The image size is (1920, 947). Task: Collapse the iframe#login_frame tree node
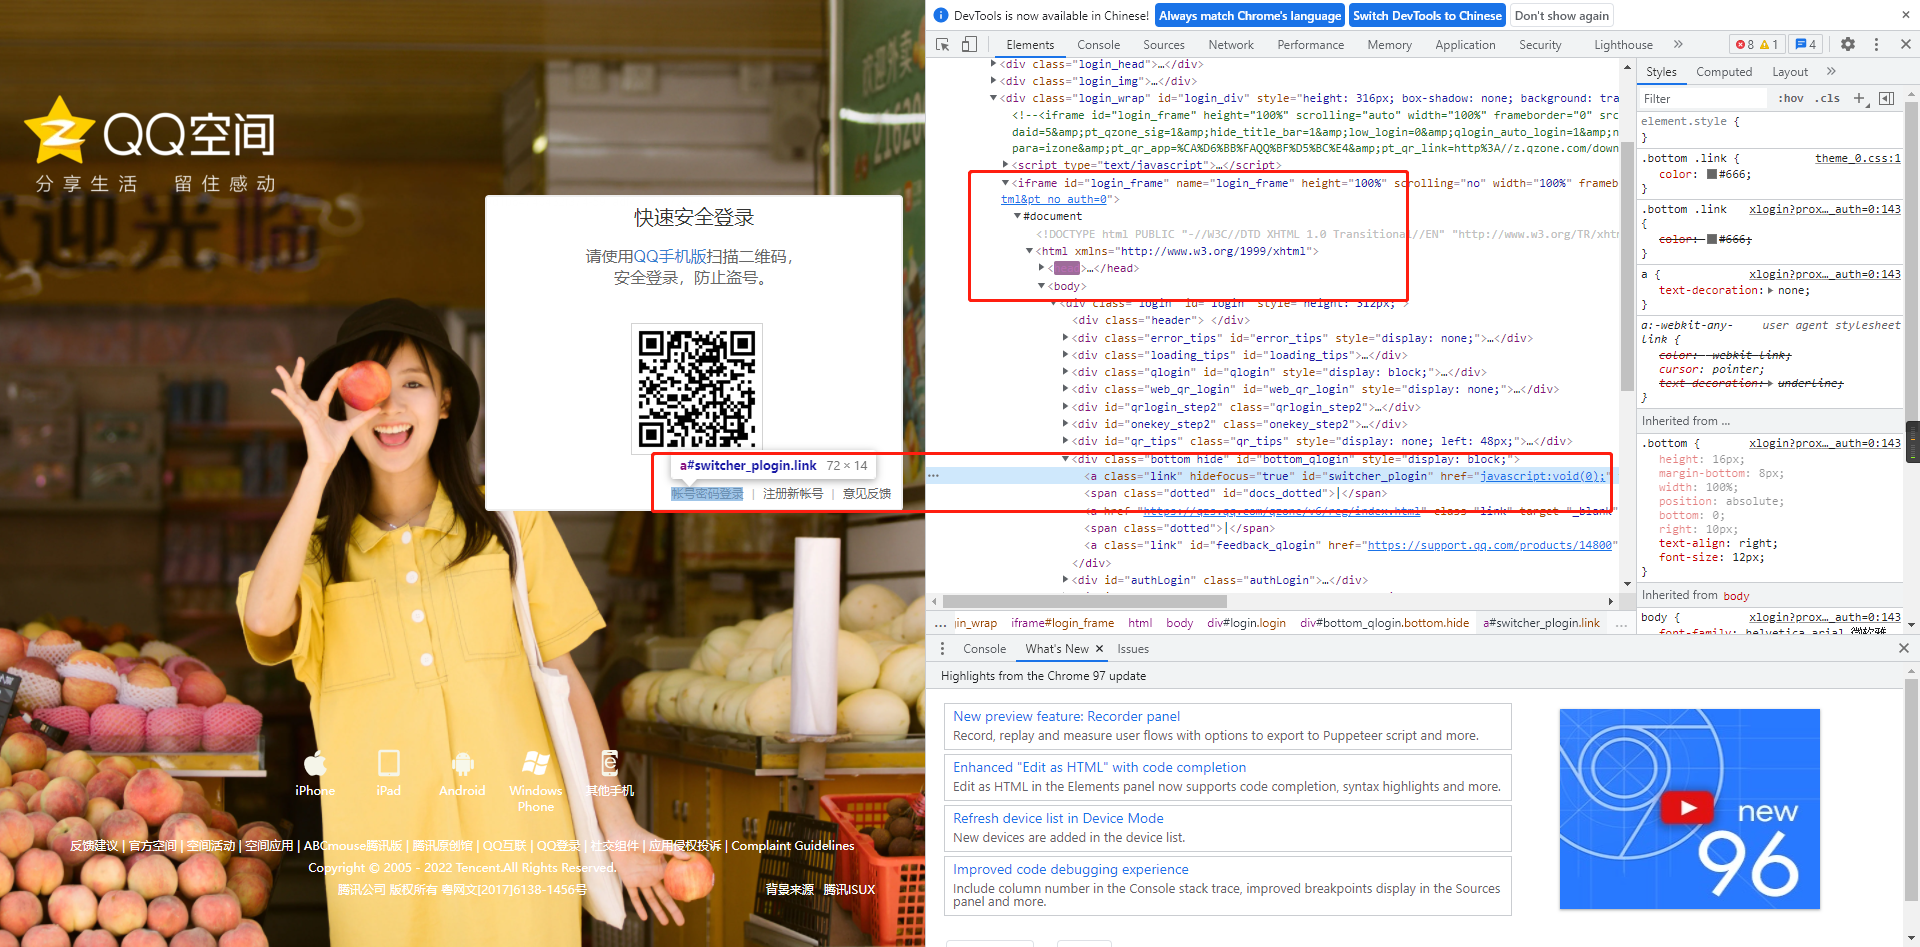click(1007, 182)
